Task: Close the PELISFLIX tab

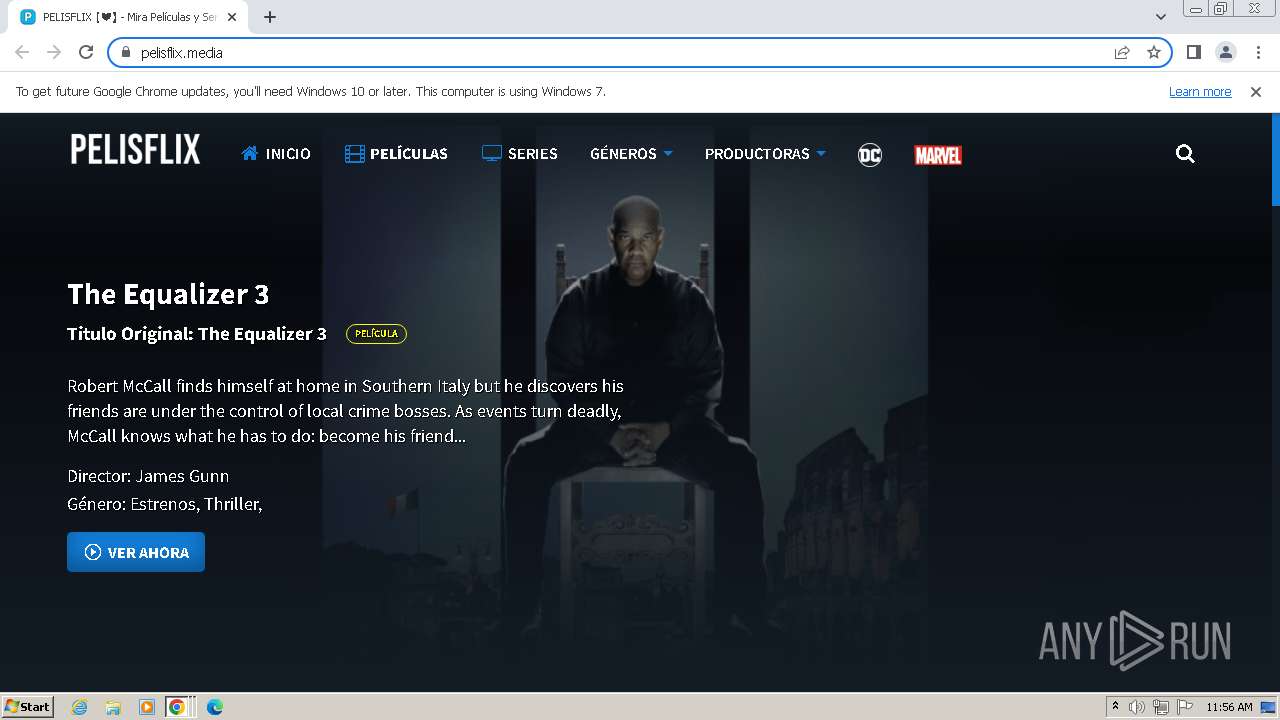Action: 232,17
